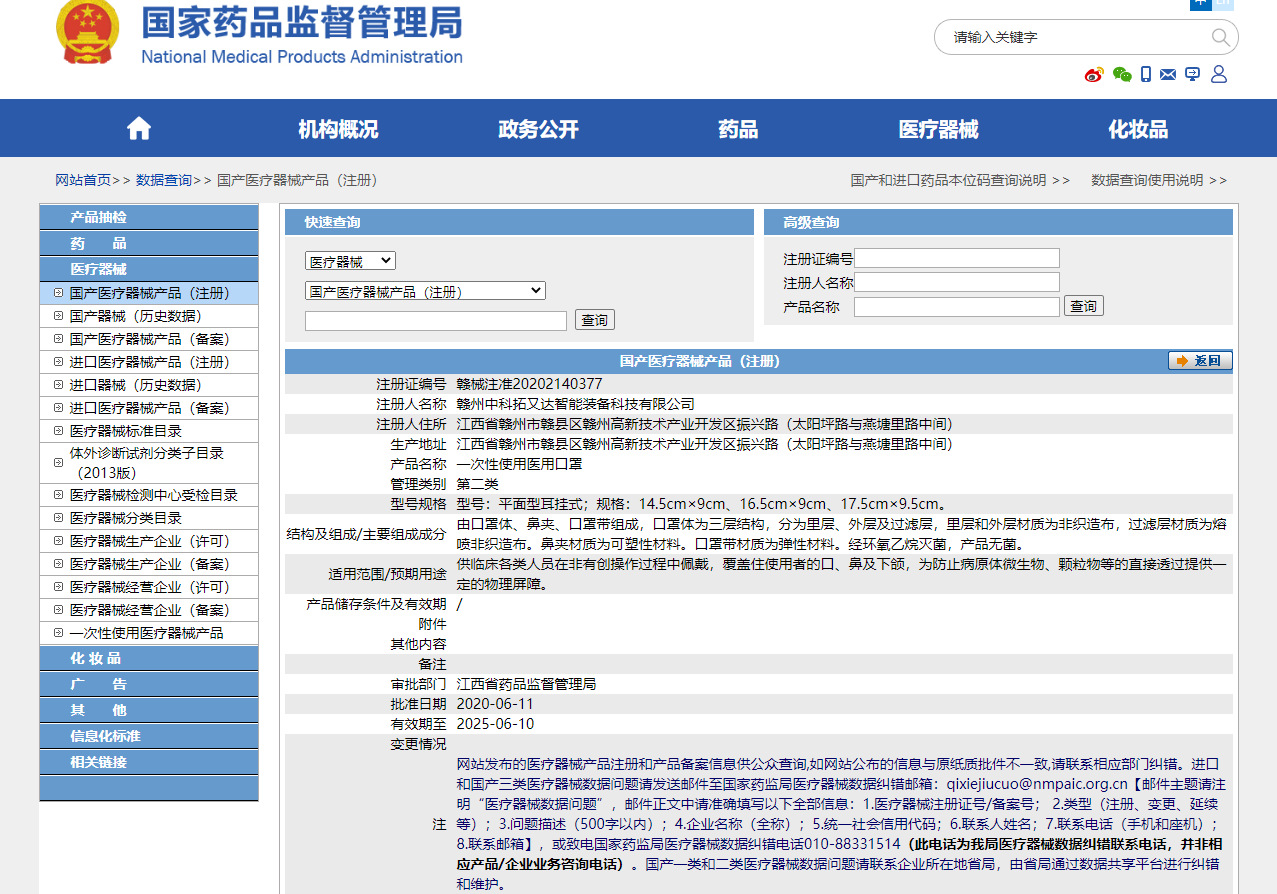Click the 返回 back button
The image size is (1277, 894).
tap(1200, 361)
